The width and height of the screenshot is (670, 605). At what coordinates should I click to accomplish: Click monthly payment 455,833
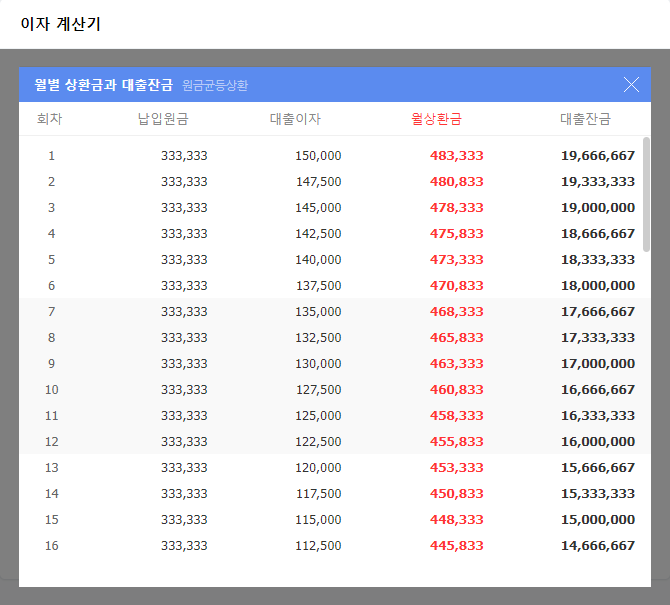click(x=456, y=442)
